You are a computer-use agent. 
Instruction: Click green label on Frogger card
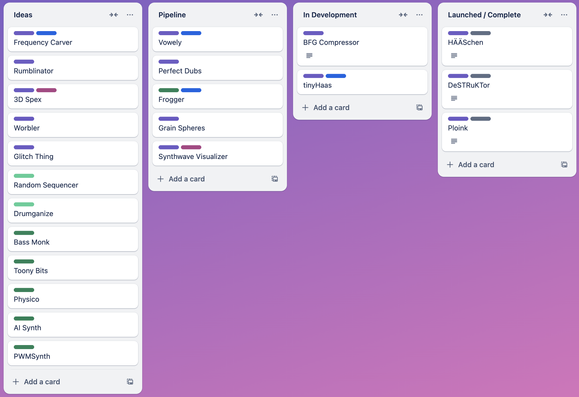(x=169, y=90)
